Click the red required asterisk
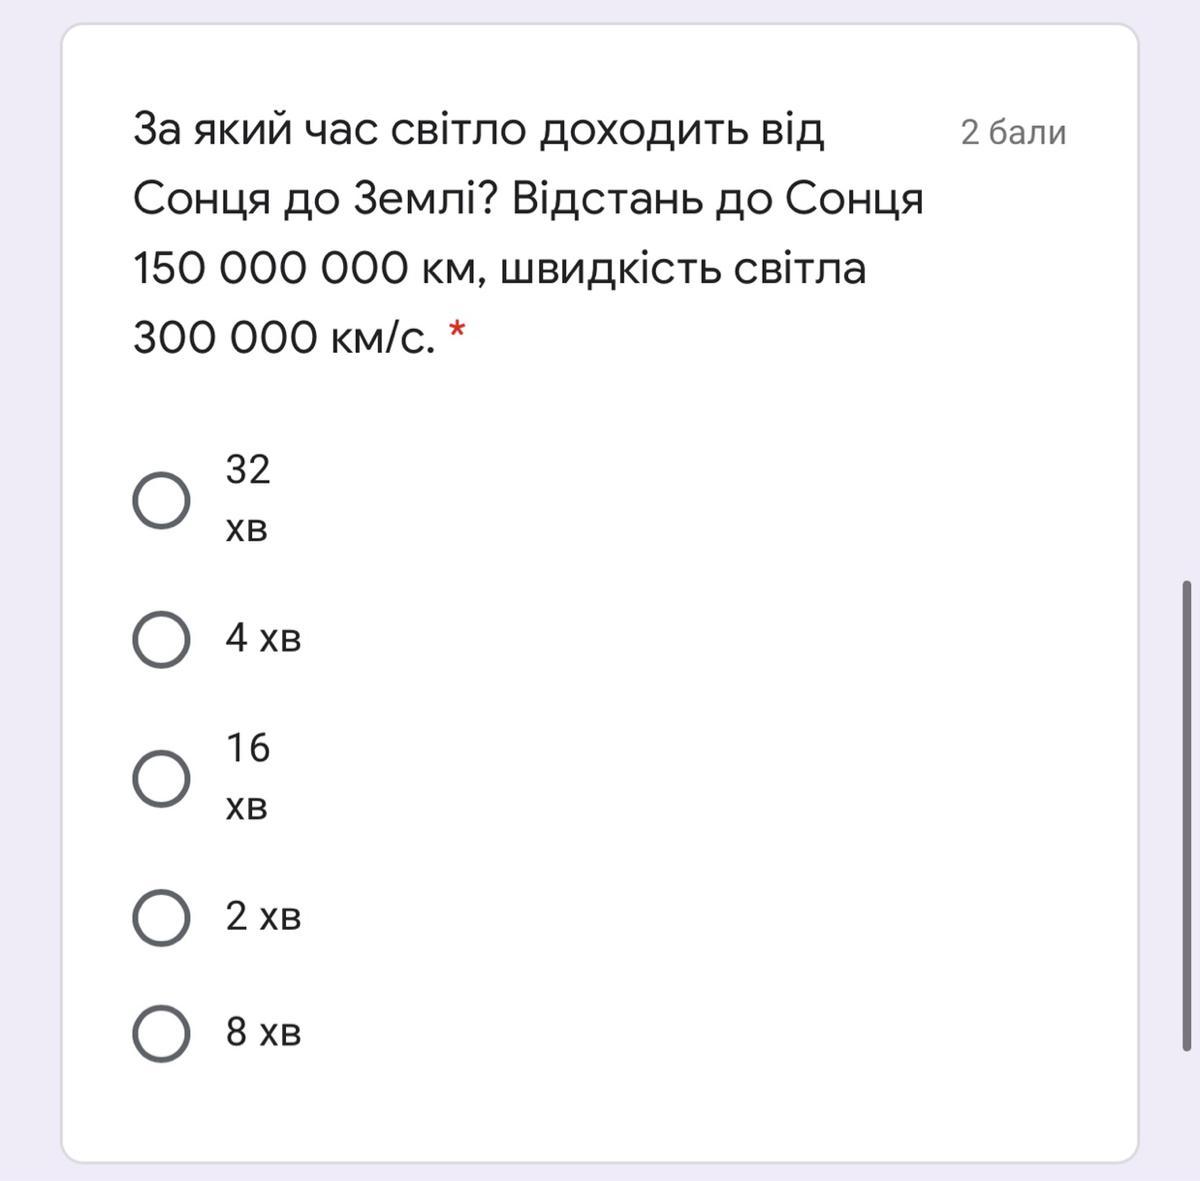The height and width of the screenshot is (1181, 1200). pos(457,330)
